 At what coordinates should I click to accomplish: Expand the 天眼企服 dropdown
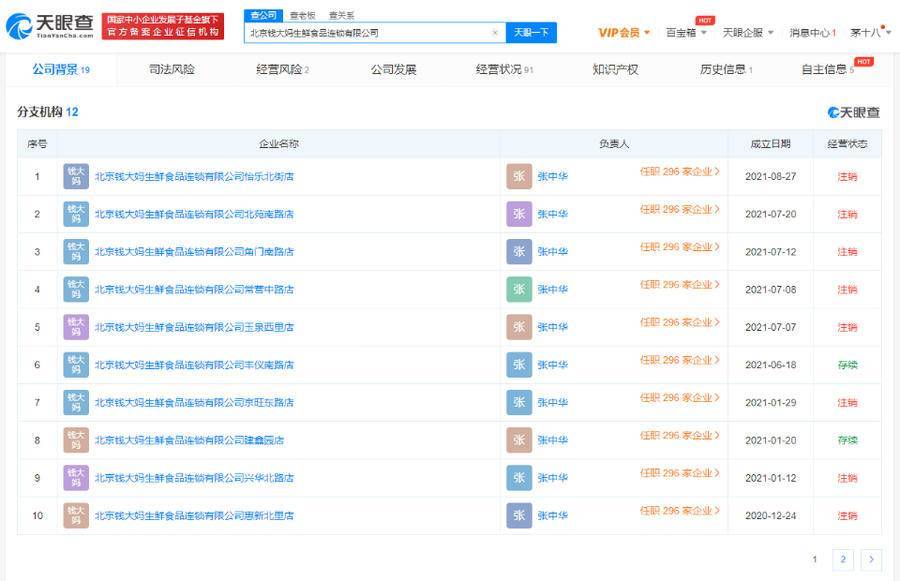click(748, 33)
